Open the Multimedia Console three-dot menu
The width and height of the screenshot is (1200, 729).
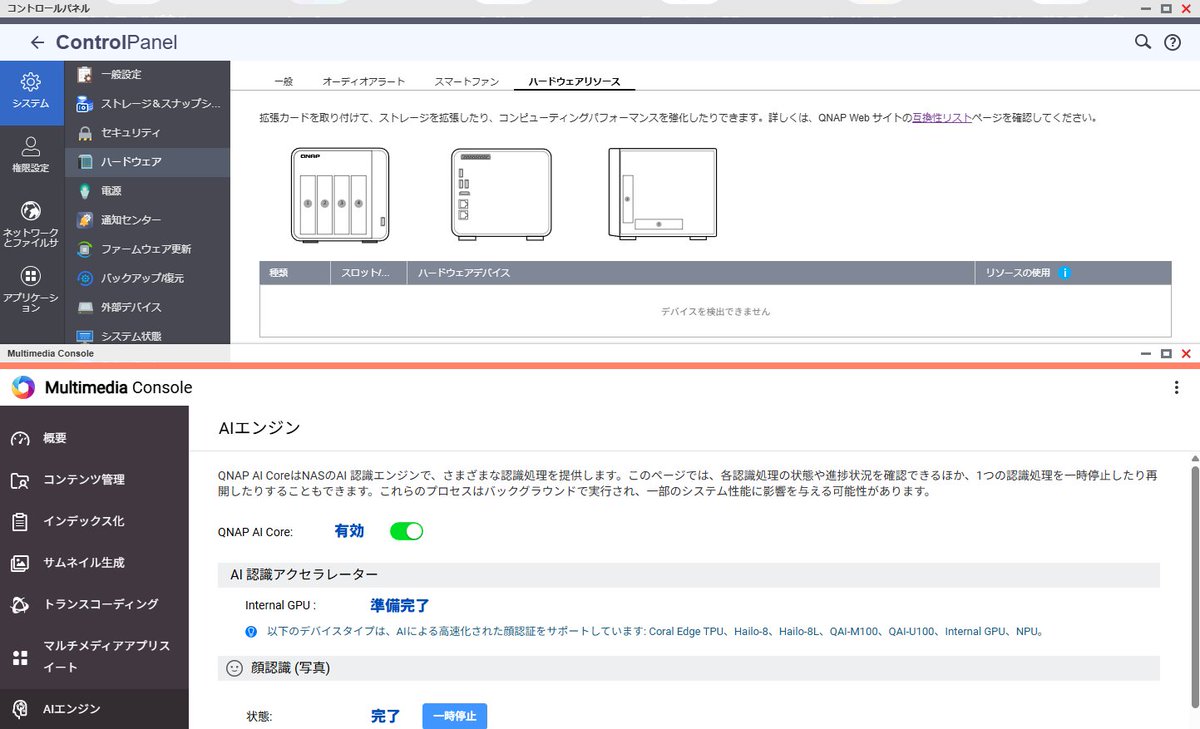click(1176, 388)
